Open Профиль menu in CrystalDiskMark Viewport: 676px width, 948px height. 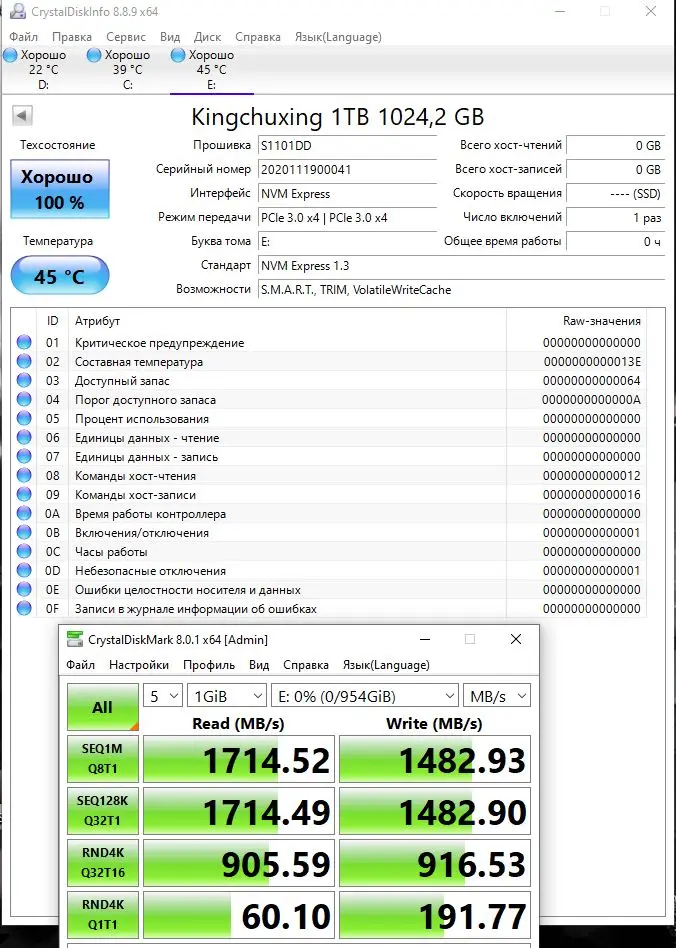tap(209, 664)
